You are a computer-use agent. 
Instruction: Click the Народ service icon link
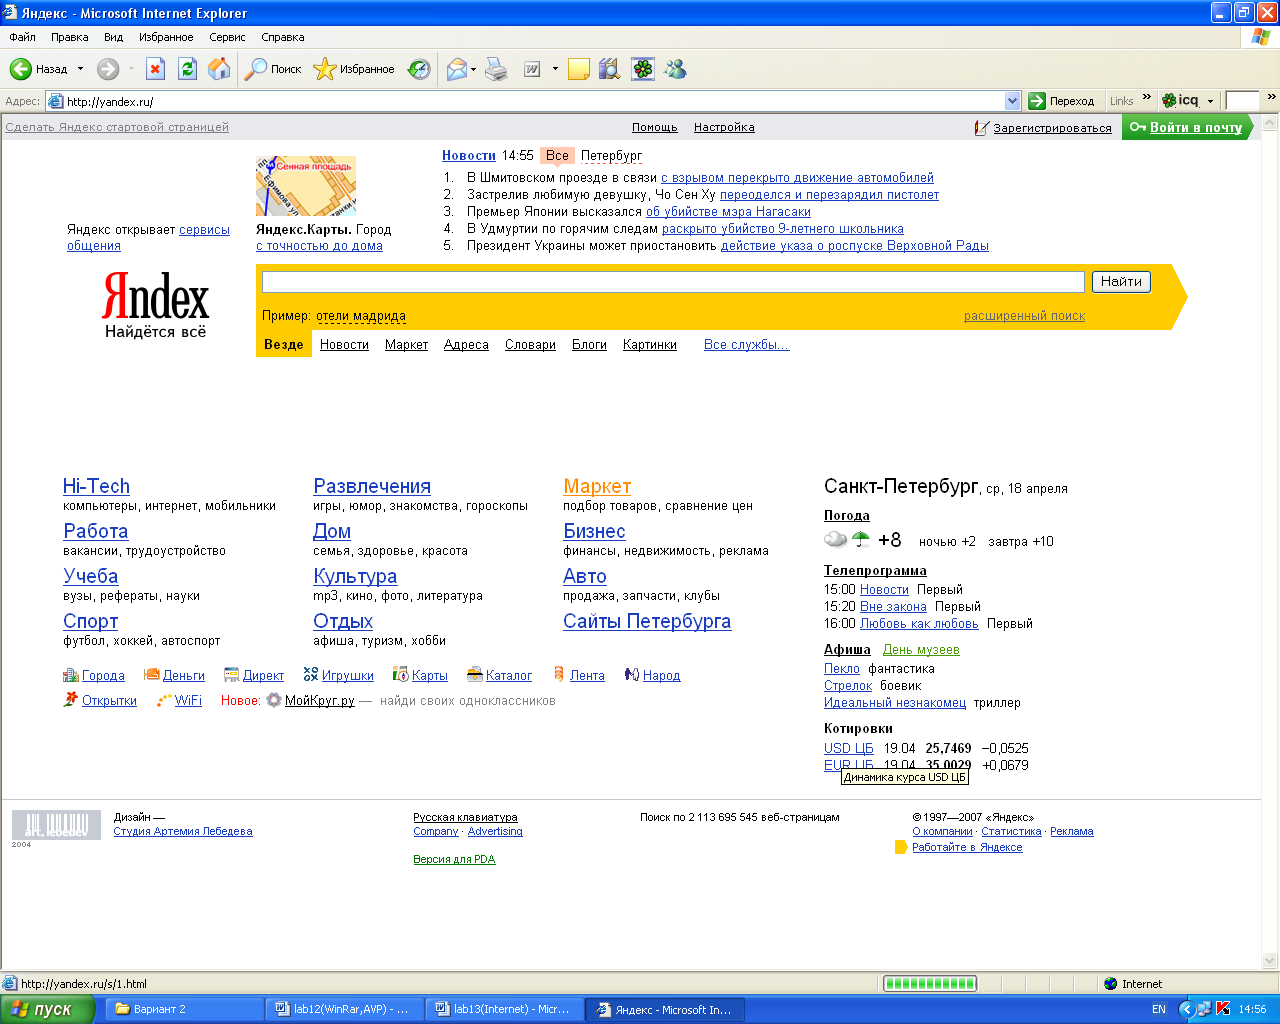click(652, 675)
